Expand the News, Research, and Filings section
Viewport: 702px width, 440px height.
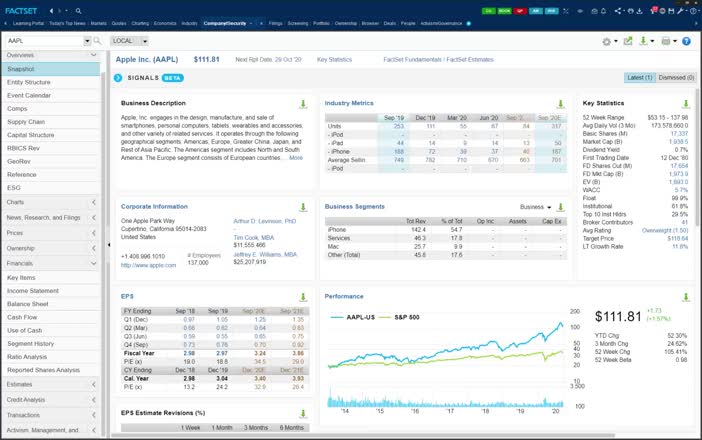pos(94,218)
